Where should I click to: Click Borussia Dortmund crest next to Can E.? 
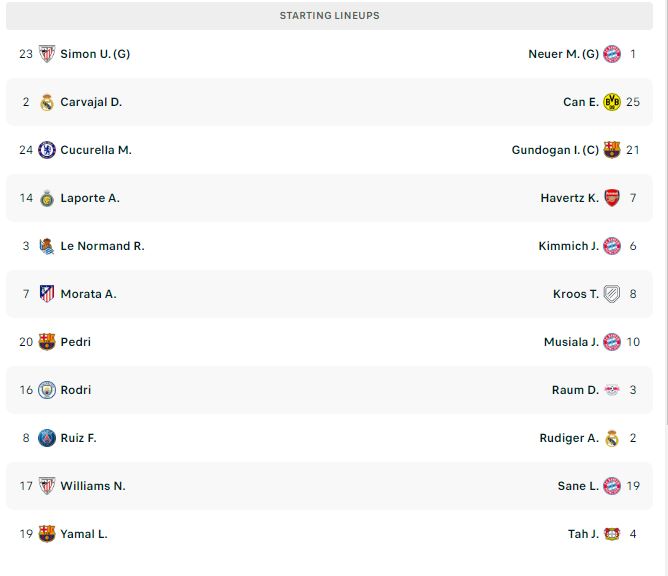[x=612, y=102]
